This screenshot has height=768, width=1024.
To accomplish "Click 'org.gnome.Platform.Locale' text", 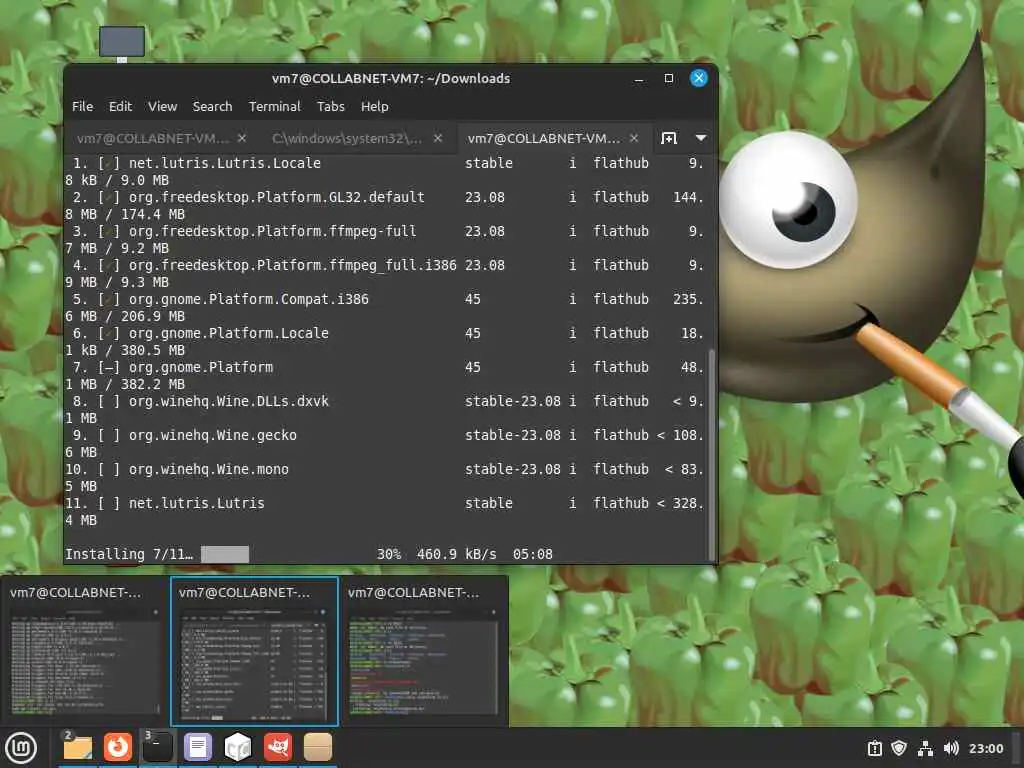I will [x=229, y=333].
